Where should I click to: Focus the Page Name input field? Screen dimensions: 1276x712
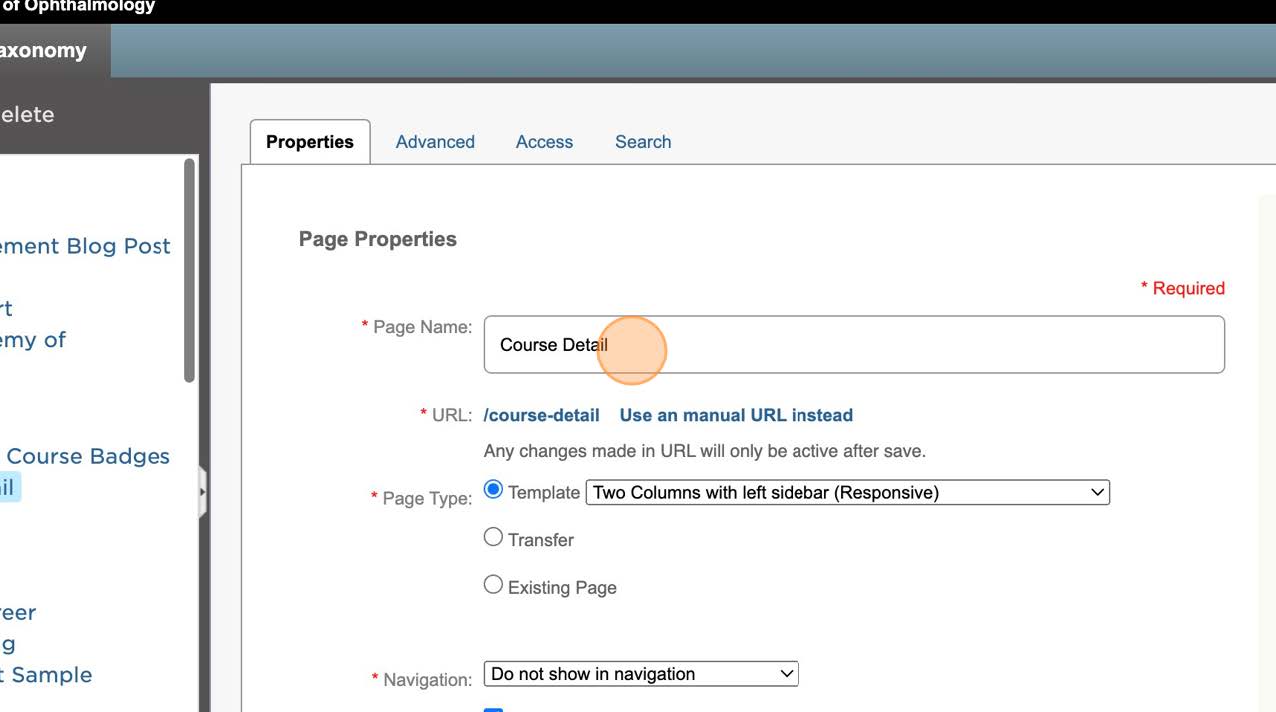pyautogui.click(x=854, y=345)
